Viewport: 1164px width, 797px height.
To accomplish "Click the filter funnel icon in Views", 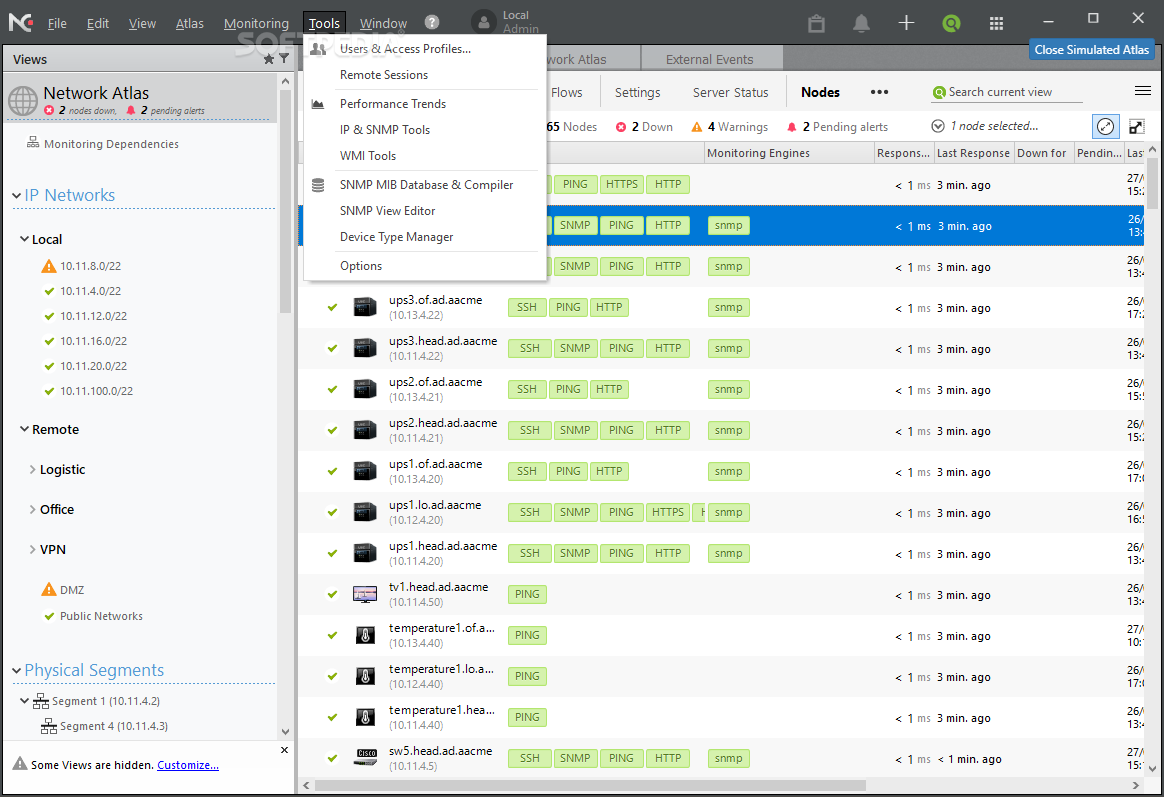I will [x=284, y=59].
